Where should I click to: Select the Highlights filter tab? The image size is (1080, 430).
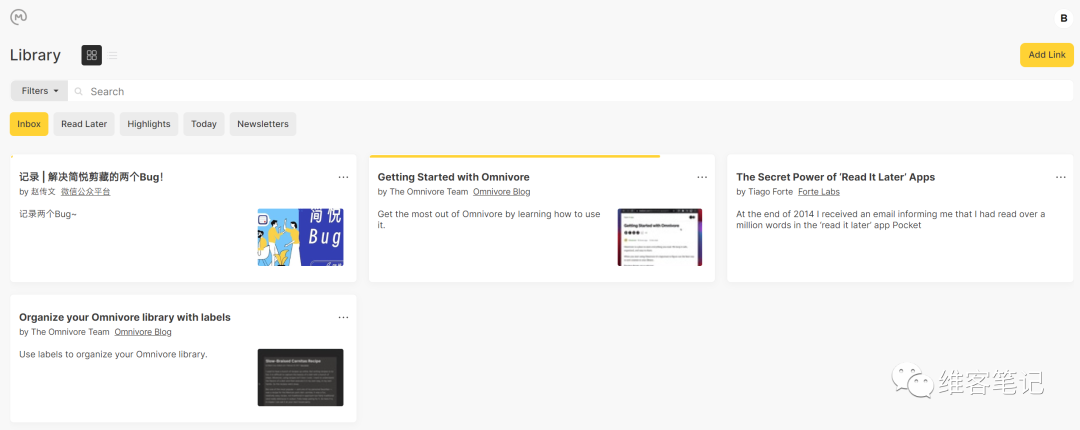149,124
